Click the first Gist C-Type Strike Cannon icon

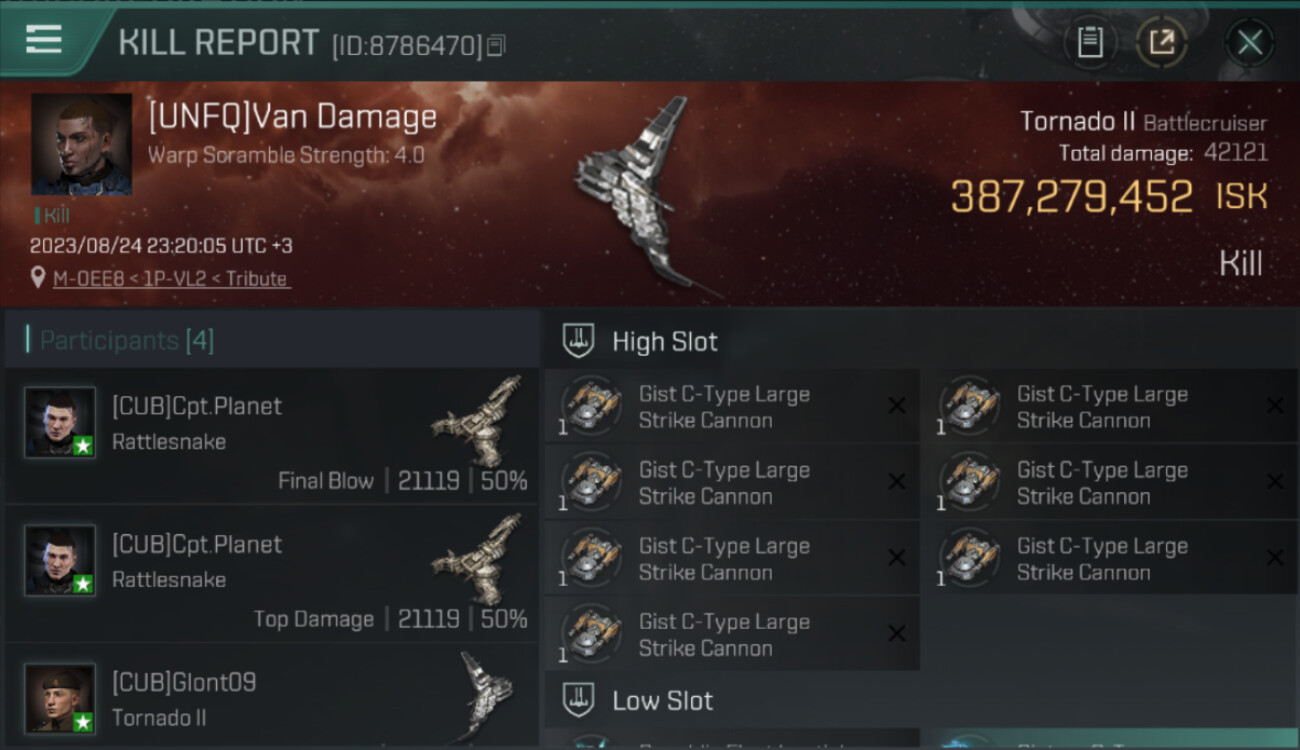(x=590, y=406)
